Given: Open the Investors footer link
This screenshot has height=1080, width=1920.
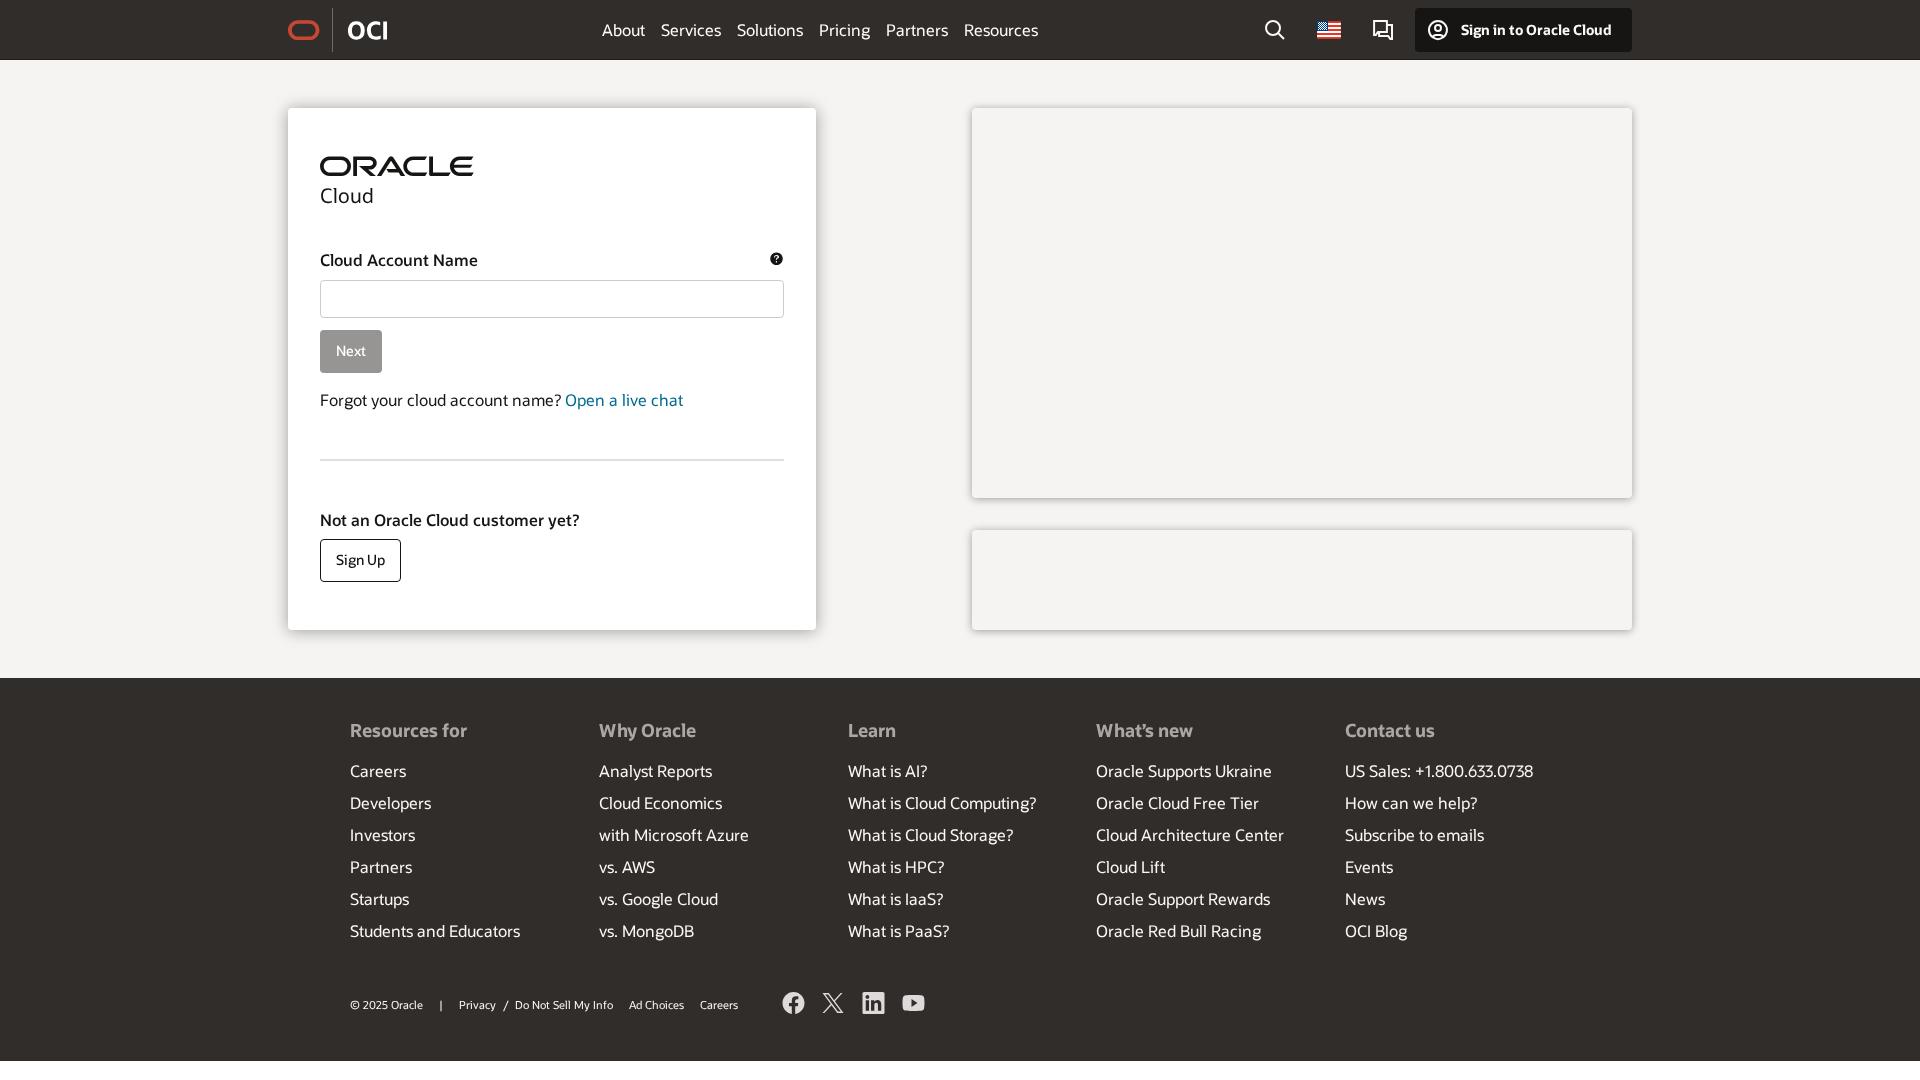Looking at the screenshot, I should [382, 835].
